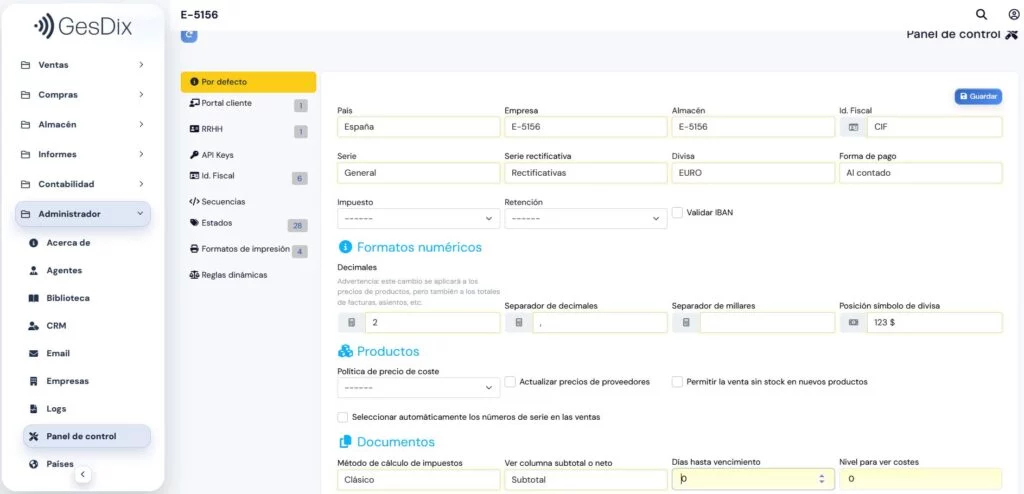Open the Reglas dinámicas tab
1024x494 pixels.
pos(248,275)
